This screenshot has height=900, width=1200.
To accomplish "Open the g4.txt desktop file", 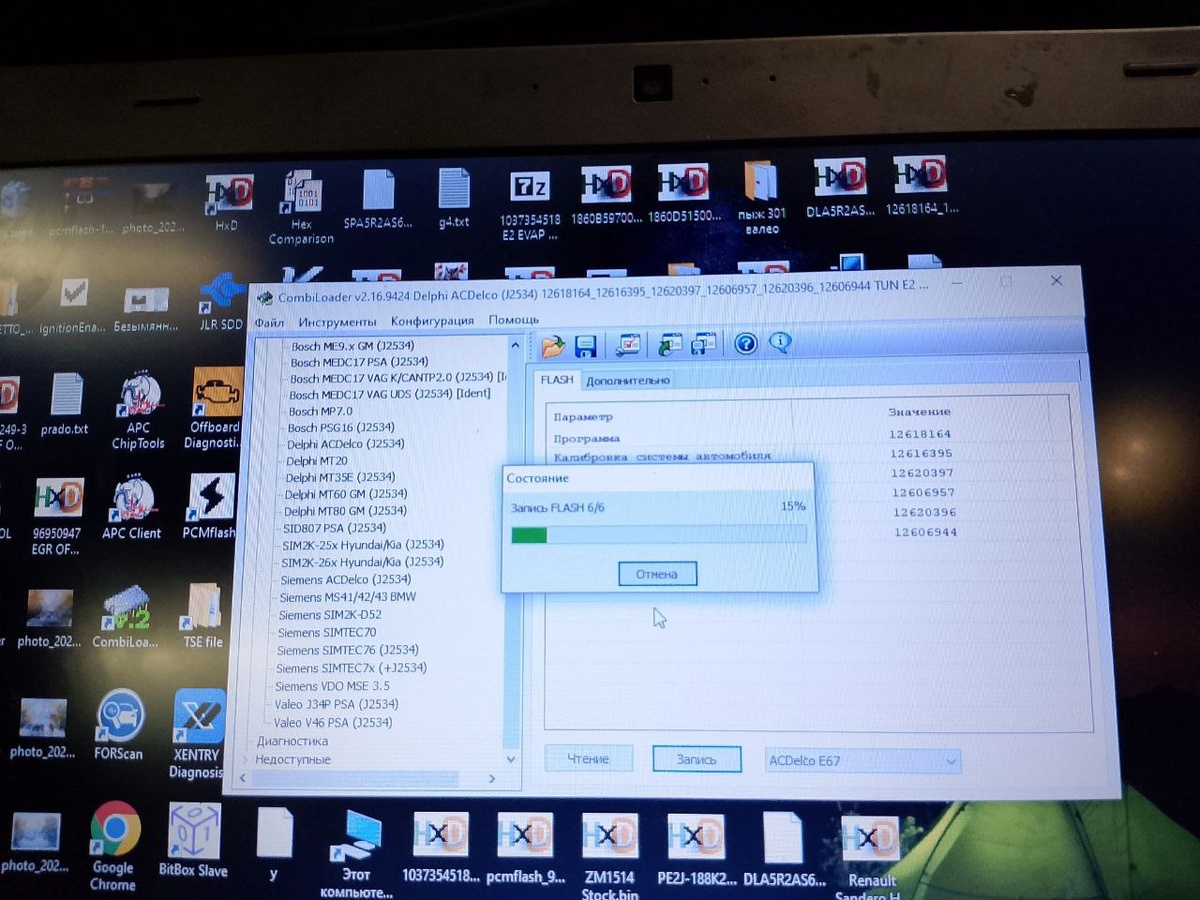I will (x=454, y=198).
